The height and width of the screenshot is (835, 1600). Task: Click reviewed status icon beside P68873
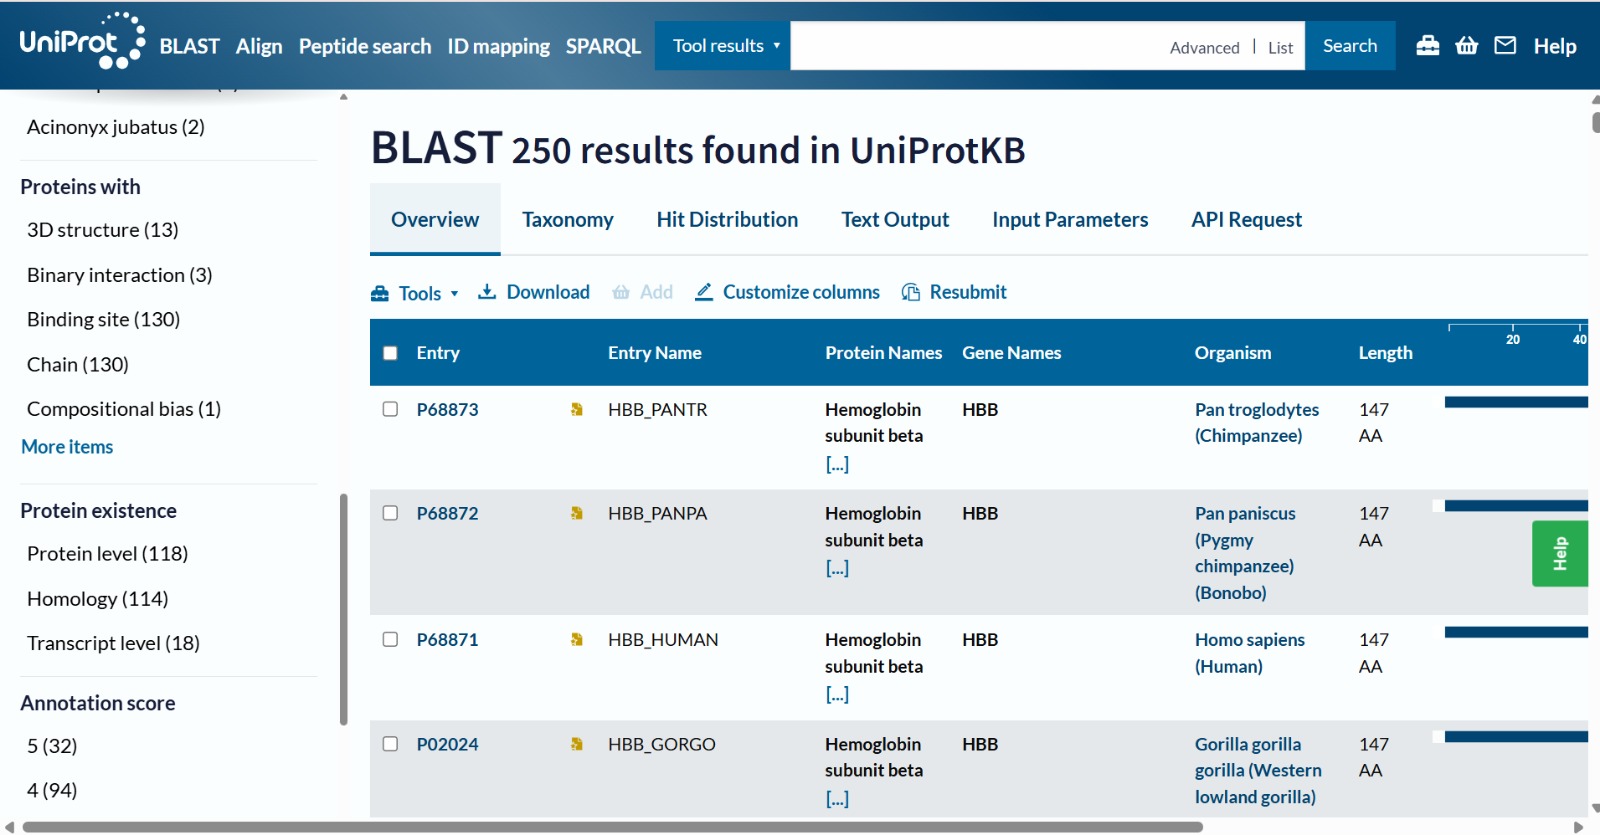pyautogui.click(x=577, y=410)
